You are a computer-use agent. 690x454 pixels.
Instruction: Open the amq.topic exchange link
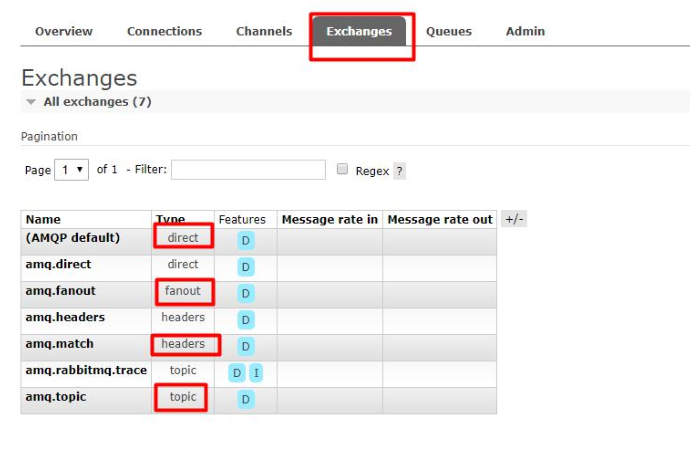[x=56, y=397]
